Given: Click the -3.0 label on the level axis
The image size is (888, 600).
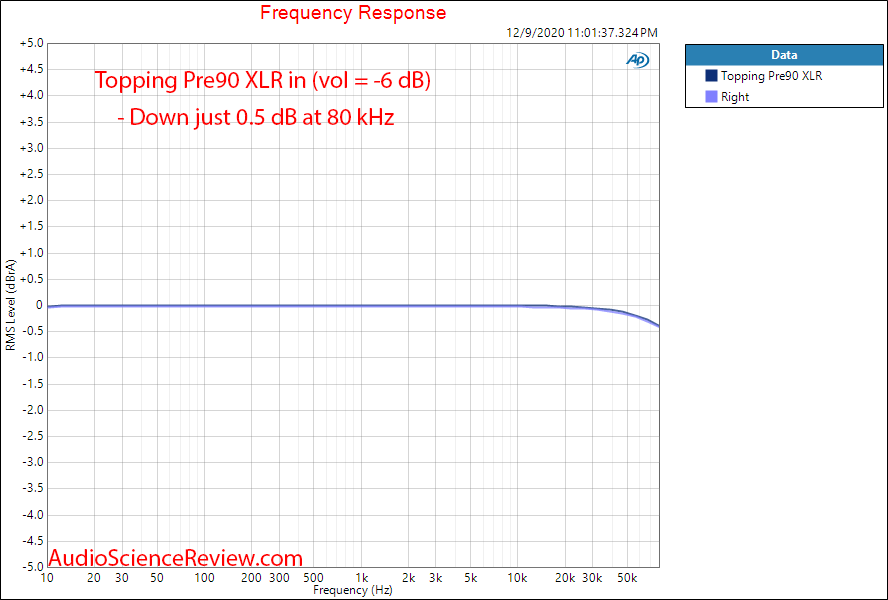Looking at the screenshot, I should click(33, 462).
